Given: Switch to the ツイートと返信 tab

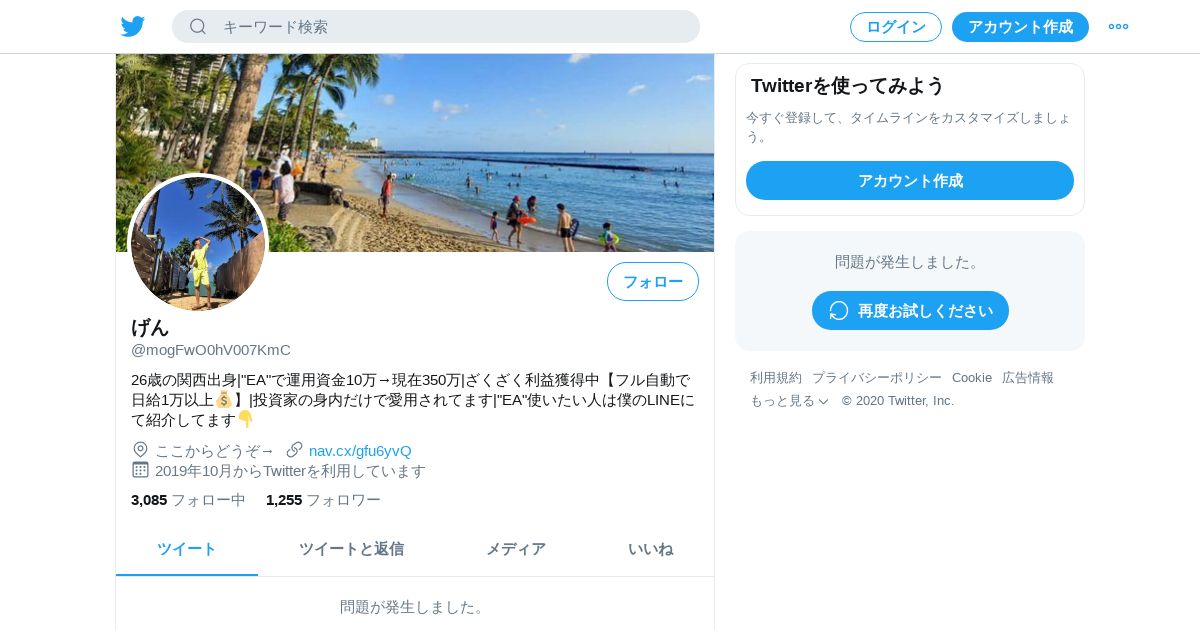Looking at the screenshot, I should 351,549.
